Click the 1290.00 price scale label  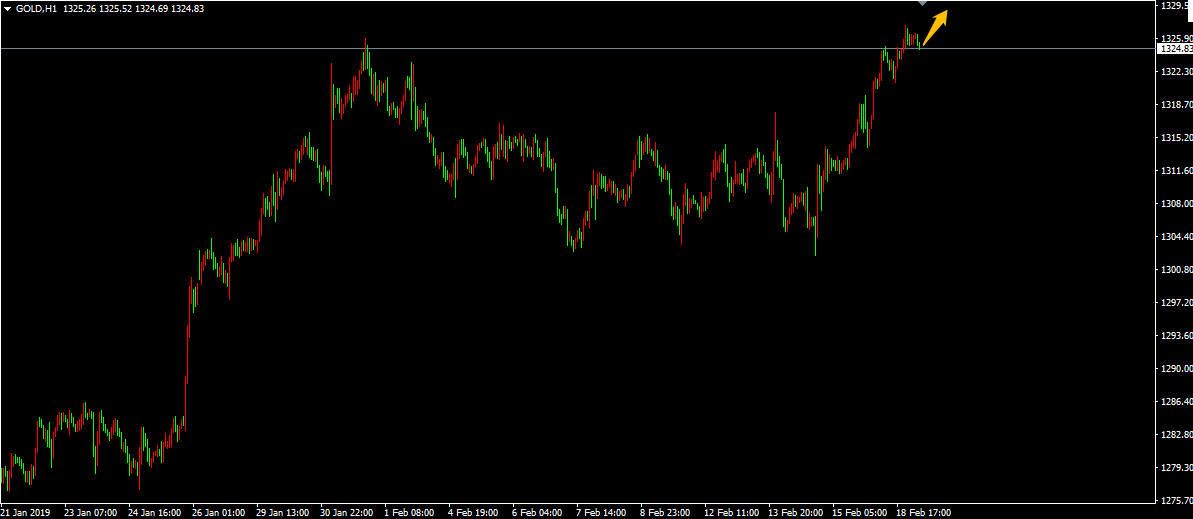pyautogui.click(x=1176, y=369)
